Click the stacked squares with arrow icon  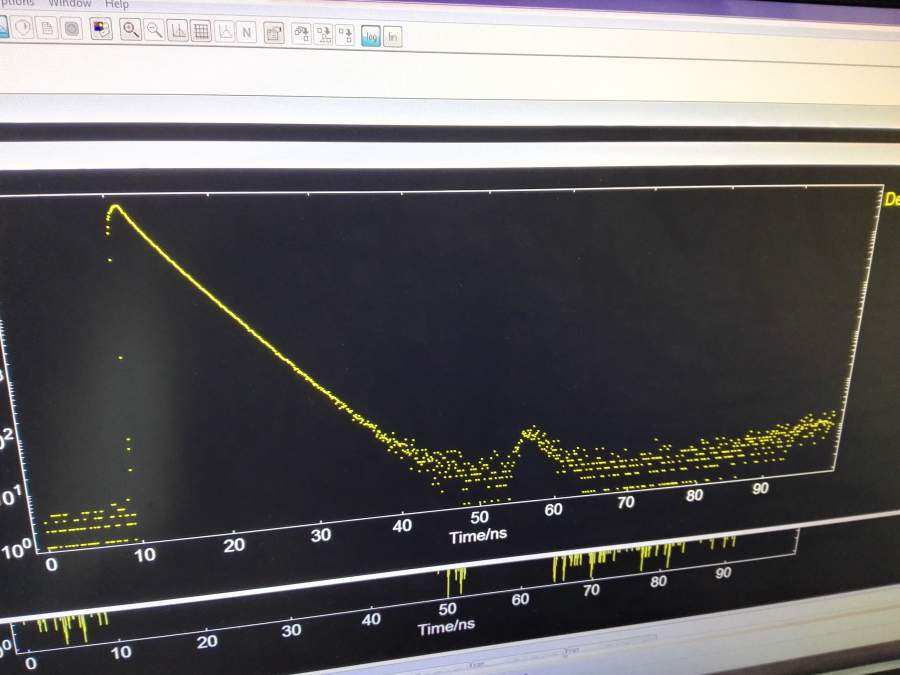point(301,34)
